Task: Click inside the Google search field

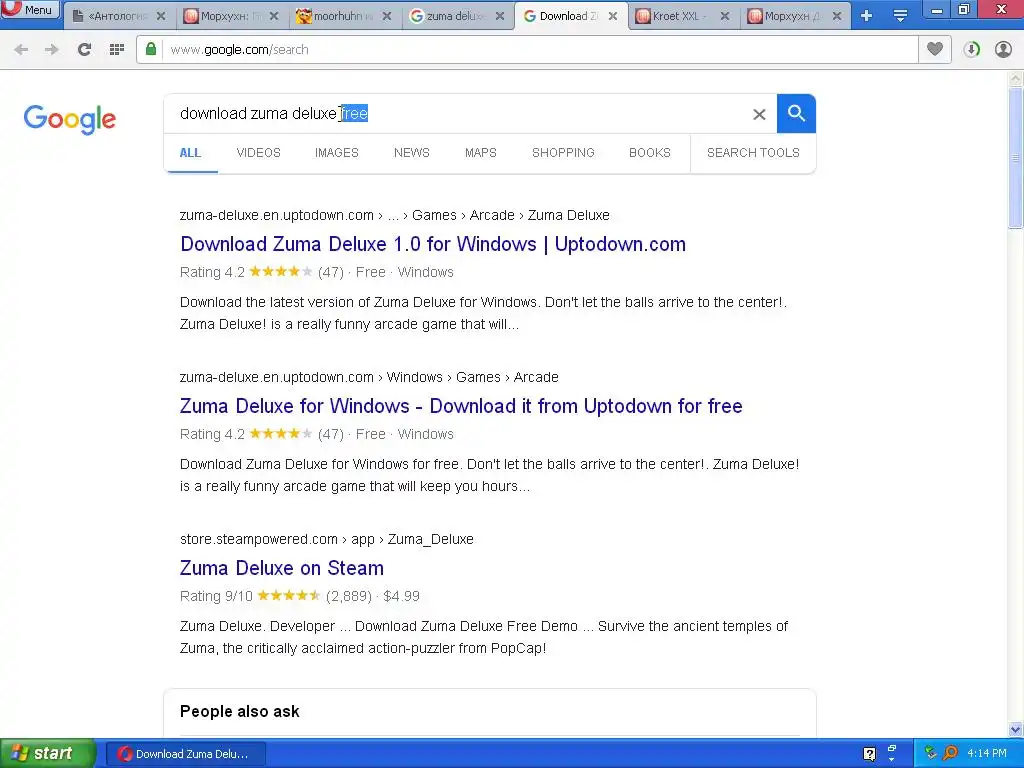Action: [x=457, y=114]
